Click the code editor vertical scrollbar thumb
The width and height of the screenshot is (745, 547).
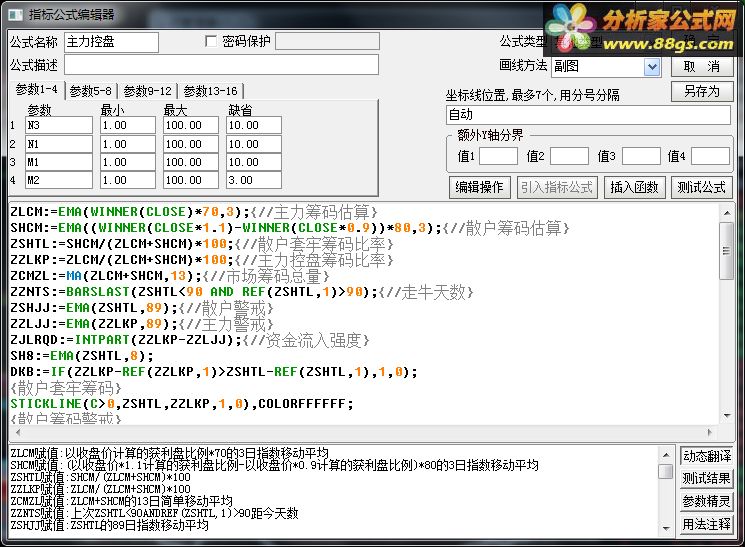click(726, 251)
